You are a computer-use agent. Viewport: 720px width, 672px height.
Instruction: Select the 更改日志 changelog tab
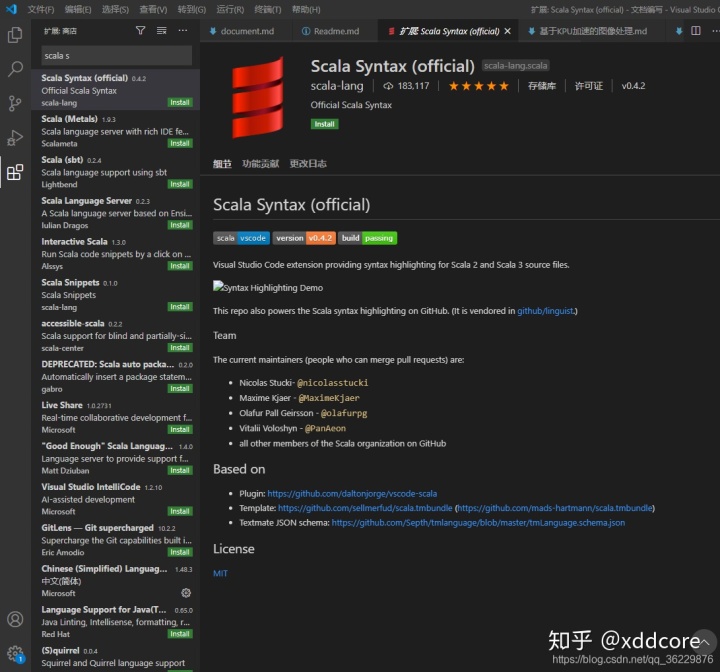click(x=308, y=164)
